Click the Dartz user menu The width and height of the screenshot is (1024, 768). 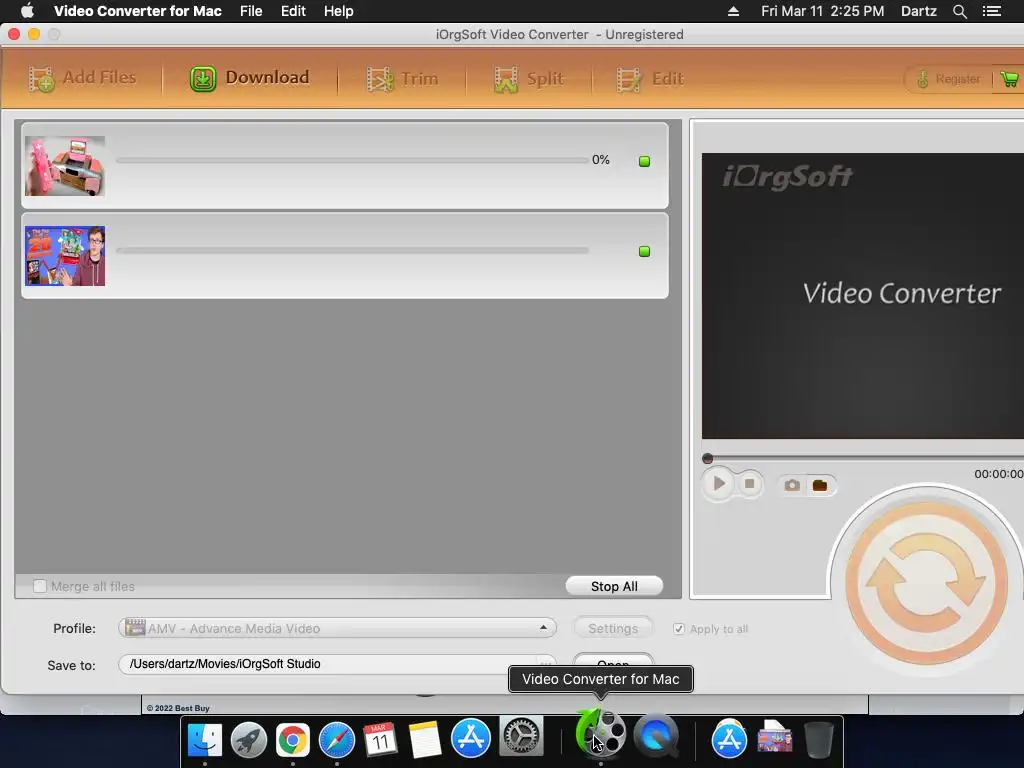pos(918,11)
